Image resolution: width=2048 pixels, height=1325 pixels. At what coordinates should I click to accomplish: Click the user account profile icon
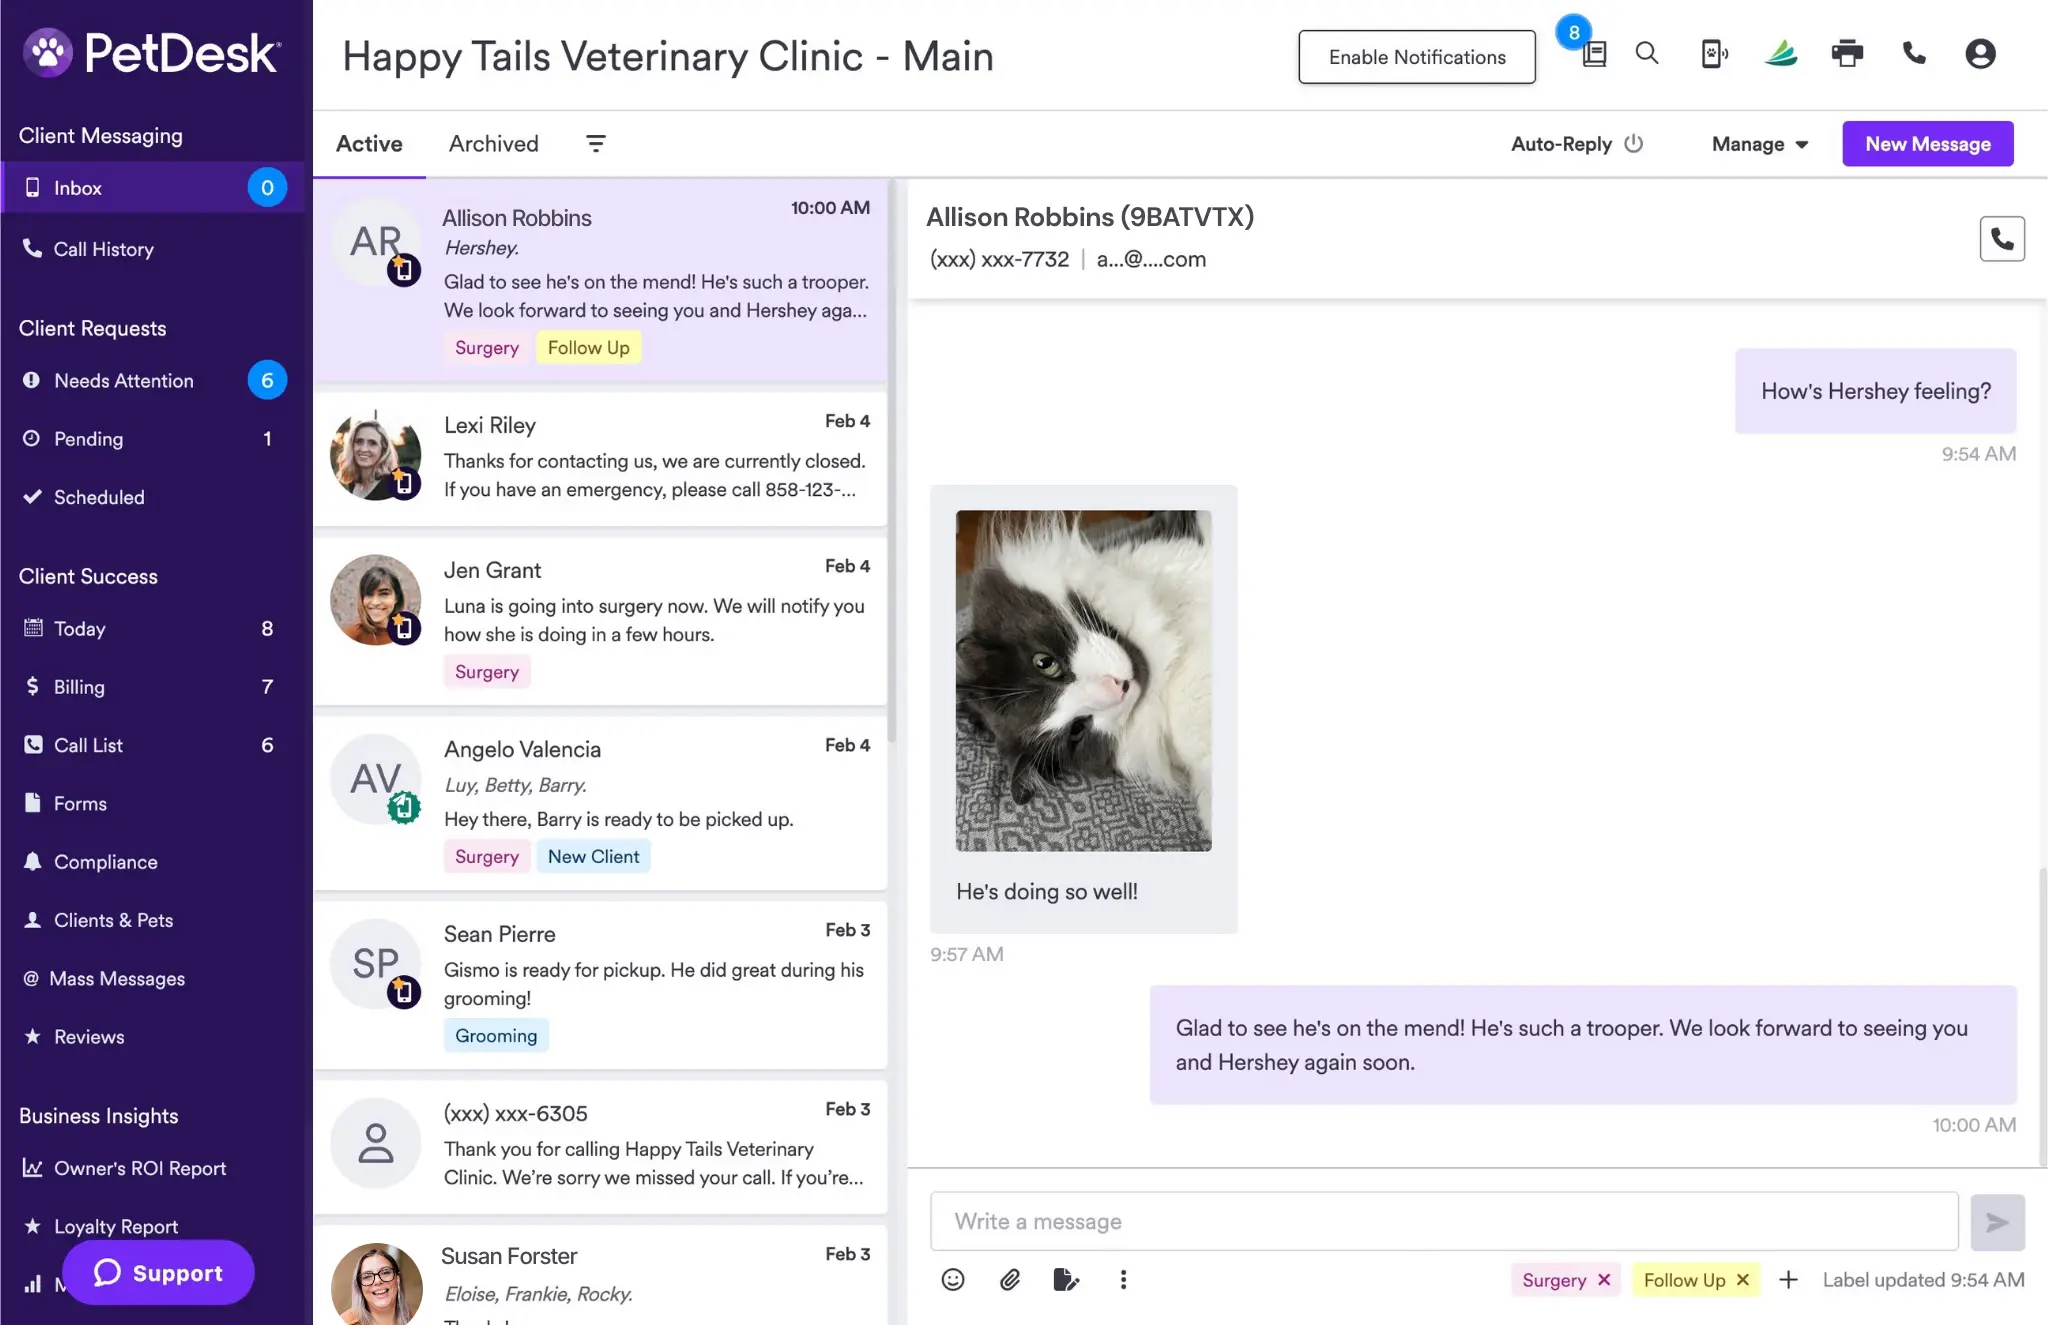click(x=1980, y=54)
